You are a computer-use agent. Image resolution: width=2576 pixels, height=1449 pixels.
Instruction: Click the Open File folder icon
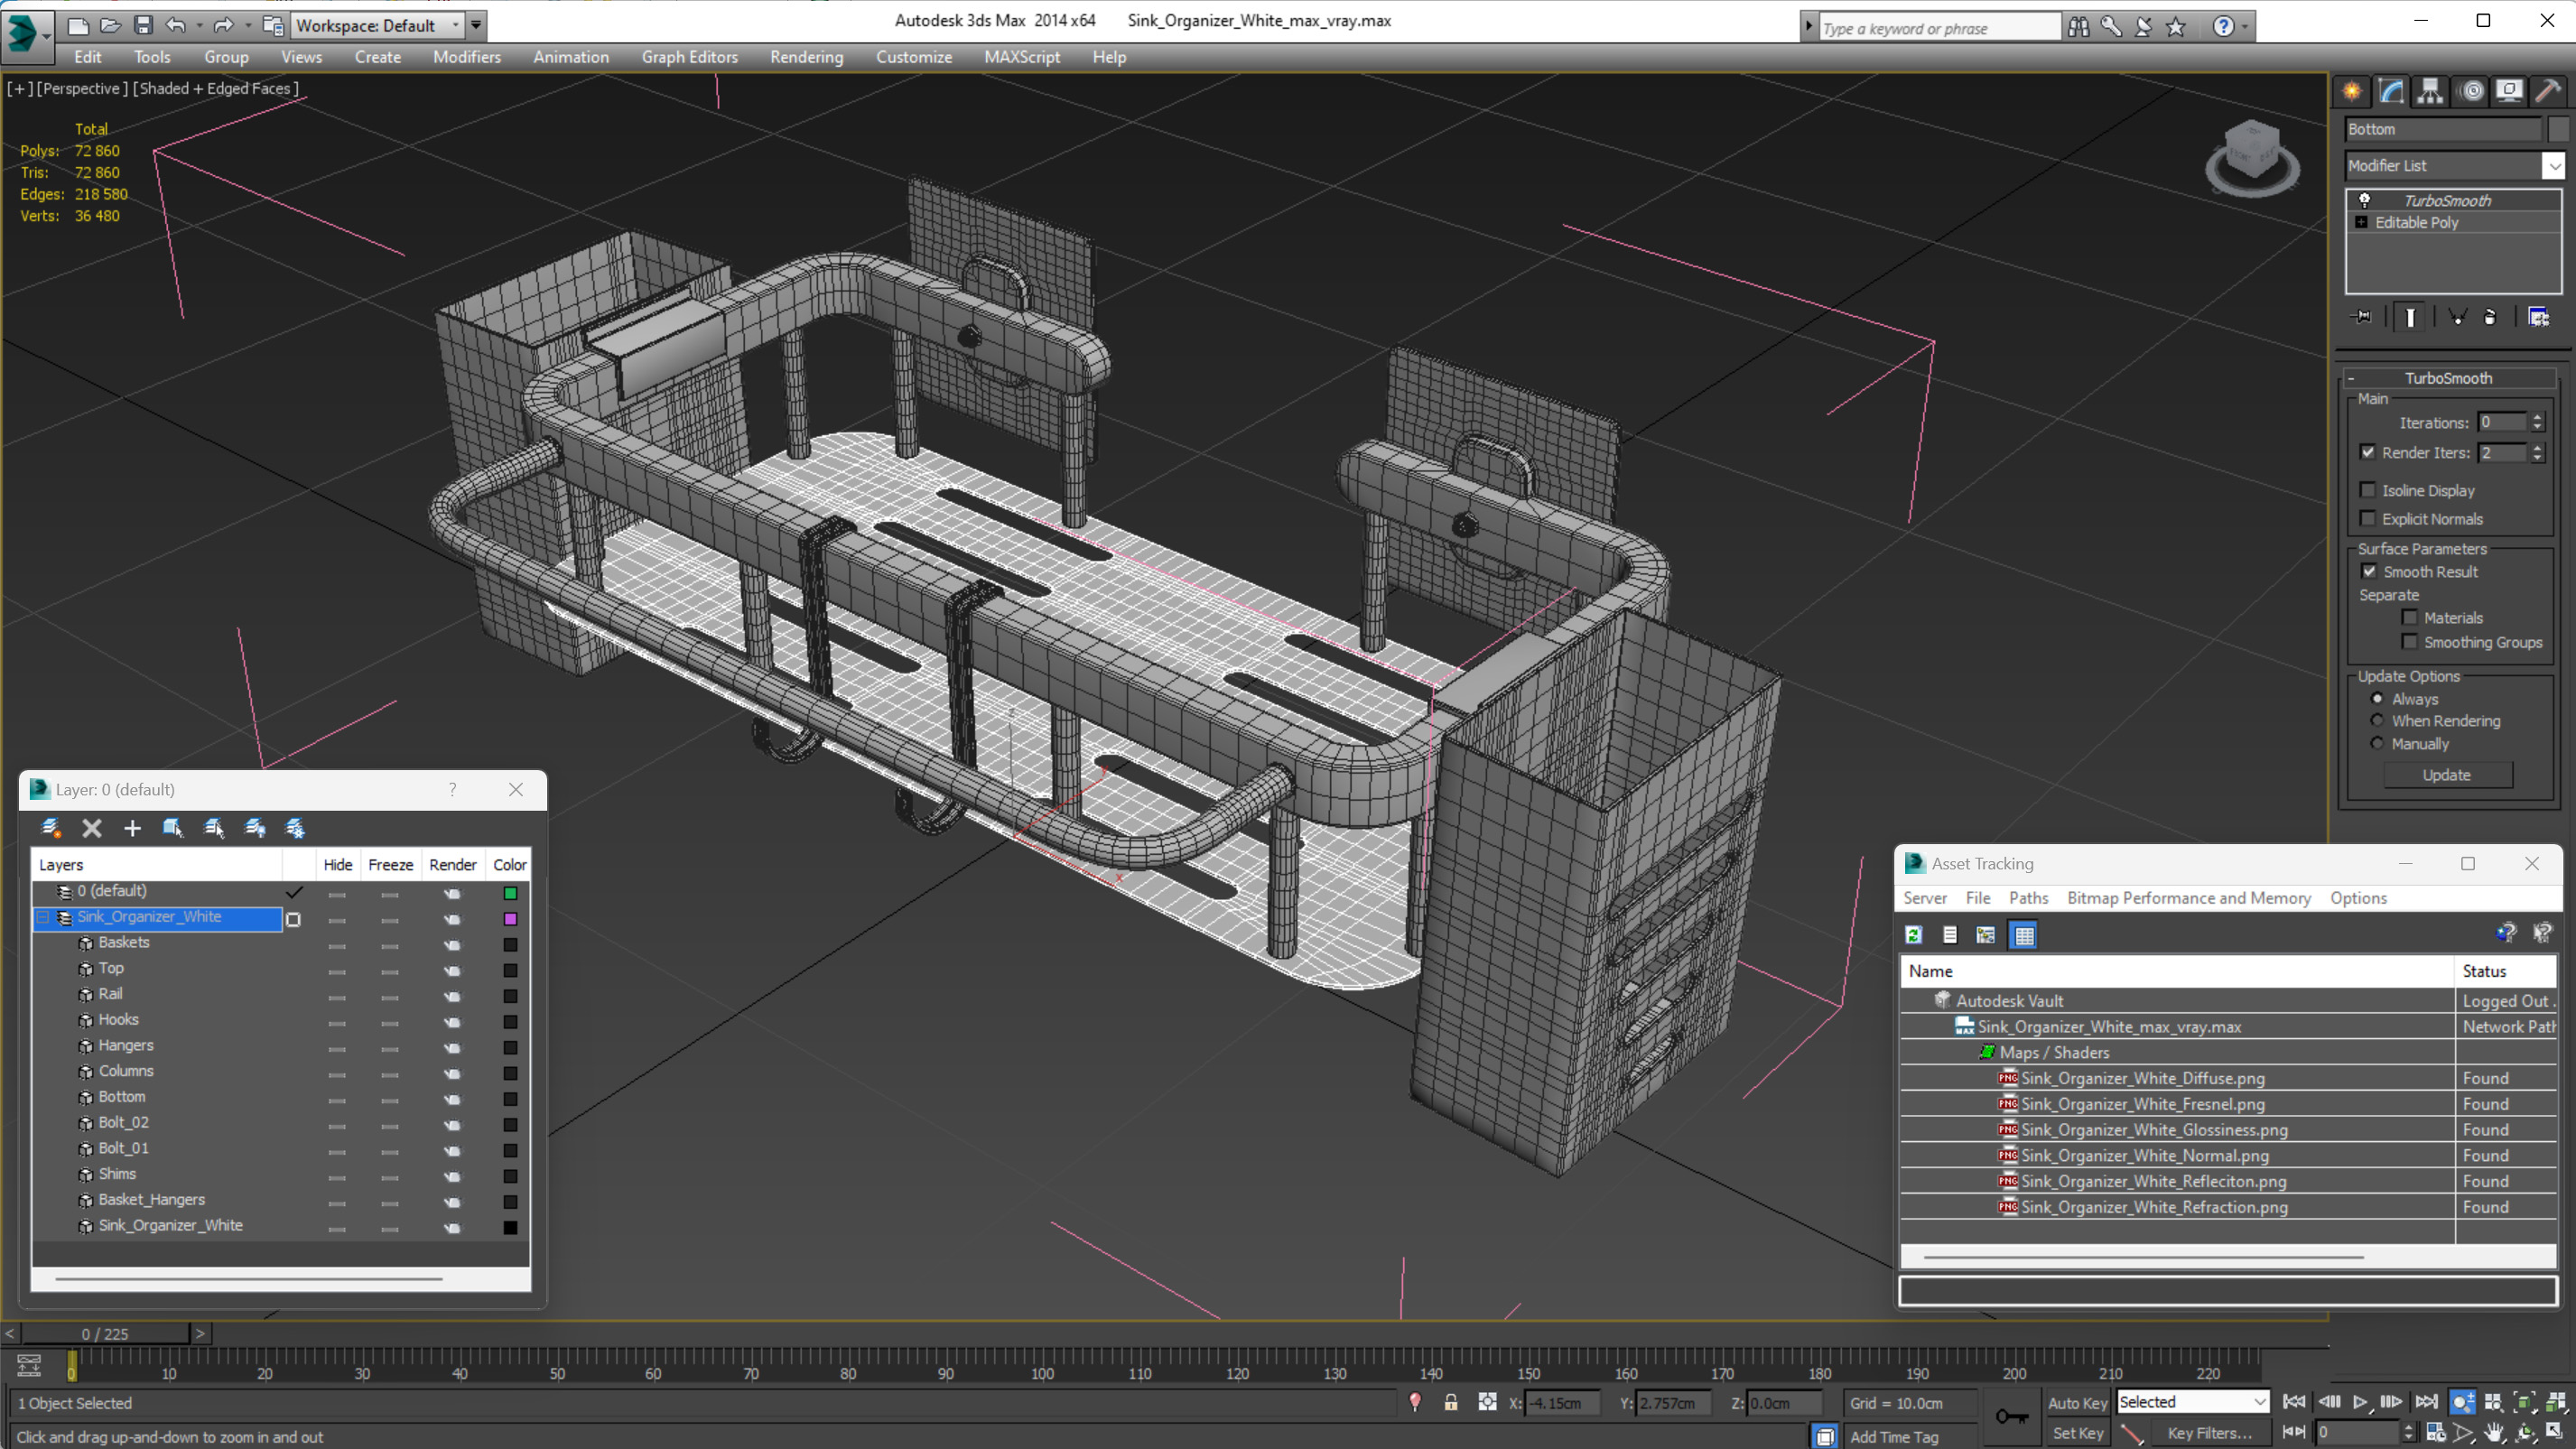click(111, 25)
